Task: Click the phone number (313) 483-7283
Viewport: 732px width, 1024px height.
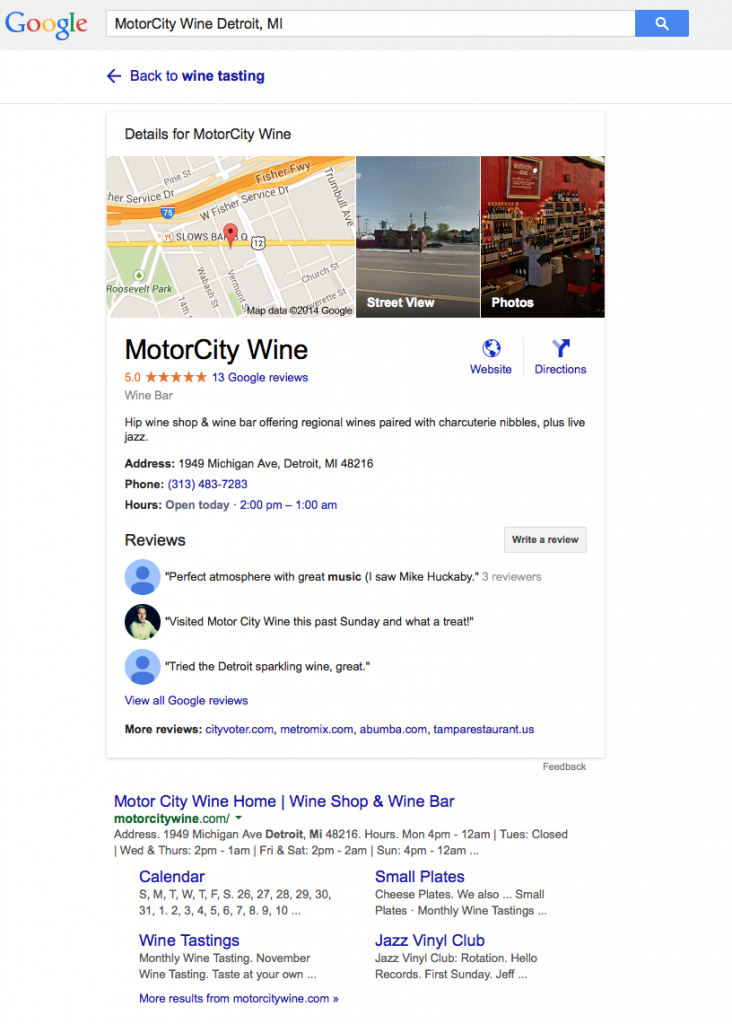Action: tap(208, 484)
